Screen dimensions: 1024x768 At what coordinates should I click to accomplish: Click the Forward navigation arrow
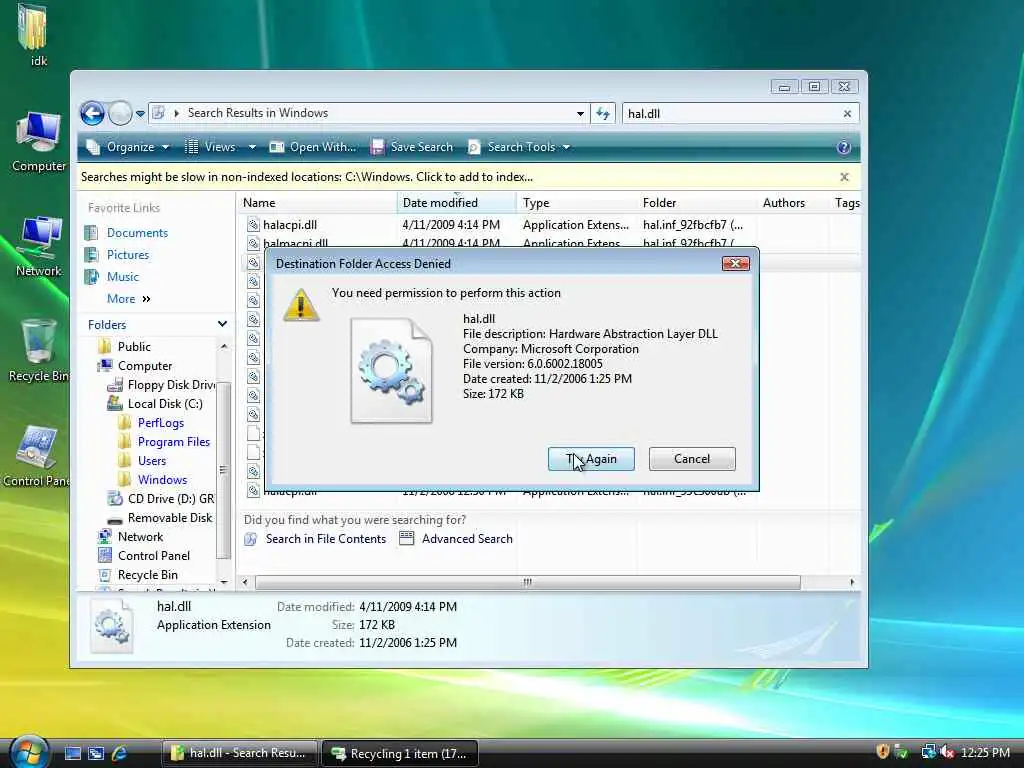point(120,114)
